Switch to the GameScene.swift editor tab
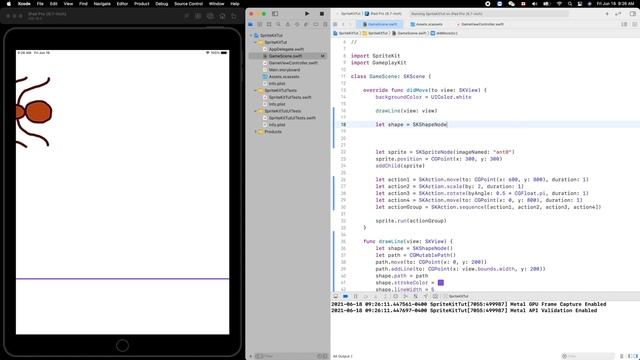 point(380,24)
